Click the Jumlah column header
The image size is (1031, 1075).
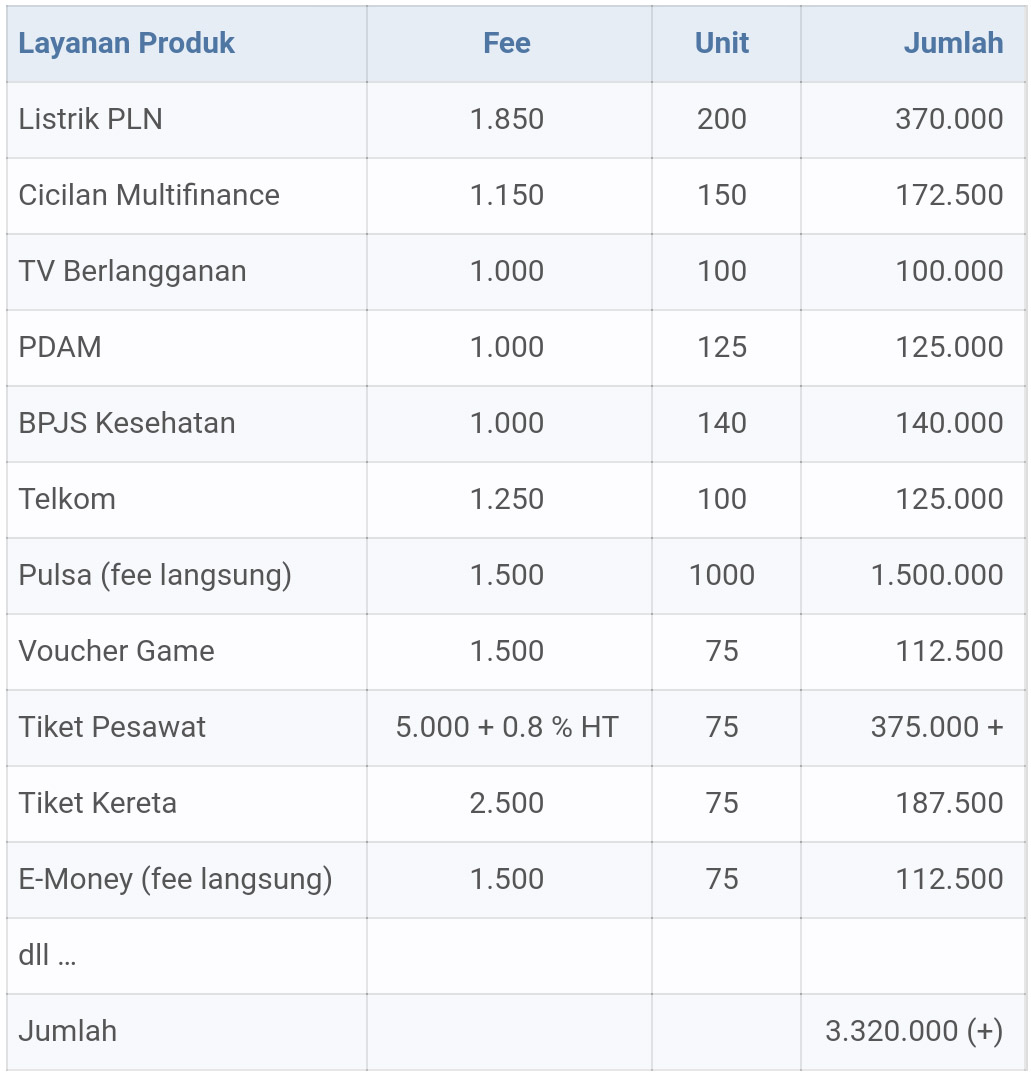click(954, 43)
